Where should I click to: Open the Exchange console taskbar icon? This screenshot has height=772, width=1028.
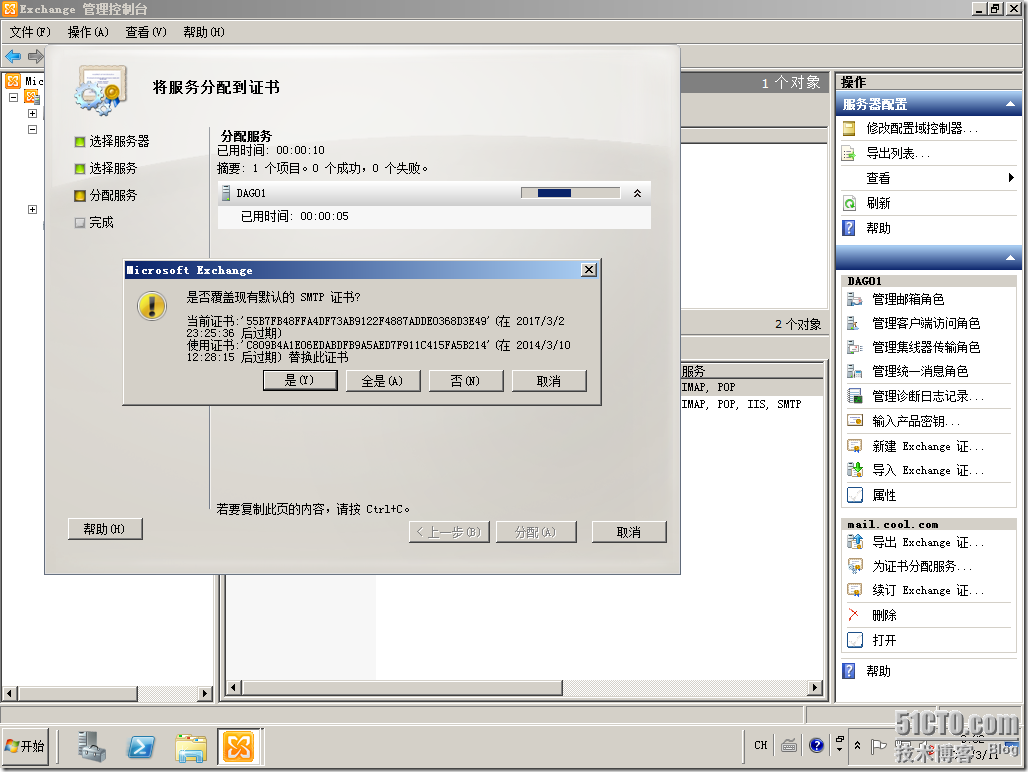pyautogui.click(x=237, y=746)
